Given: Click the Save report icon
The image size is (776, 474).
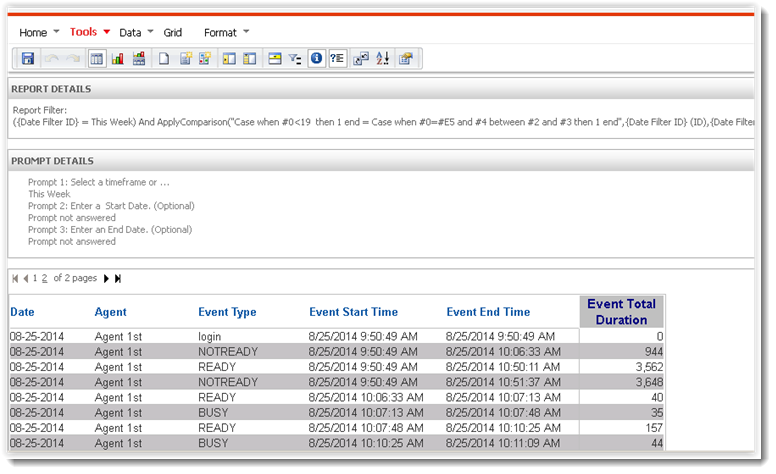Looking at the screenshot, I should pyautogui.click(x=28, y=59).
